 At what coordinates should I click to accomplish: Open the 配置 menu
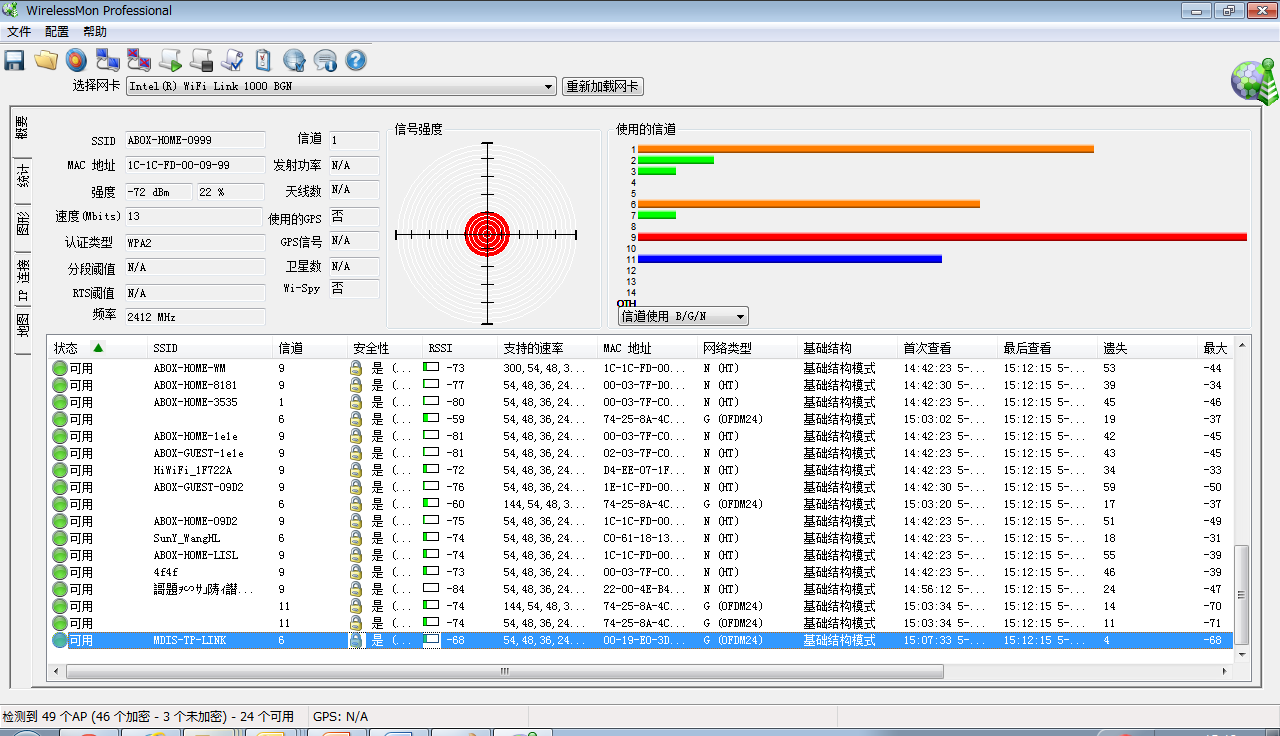[57, 32]
